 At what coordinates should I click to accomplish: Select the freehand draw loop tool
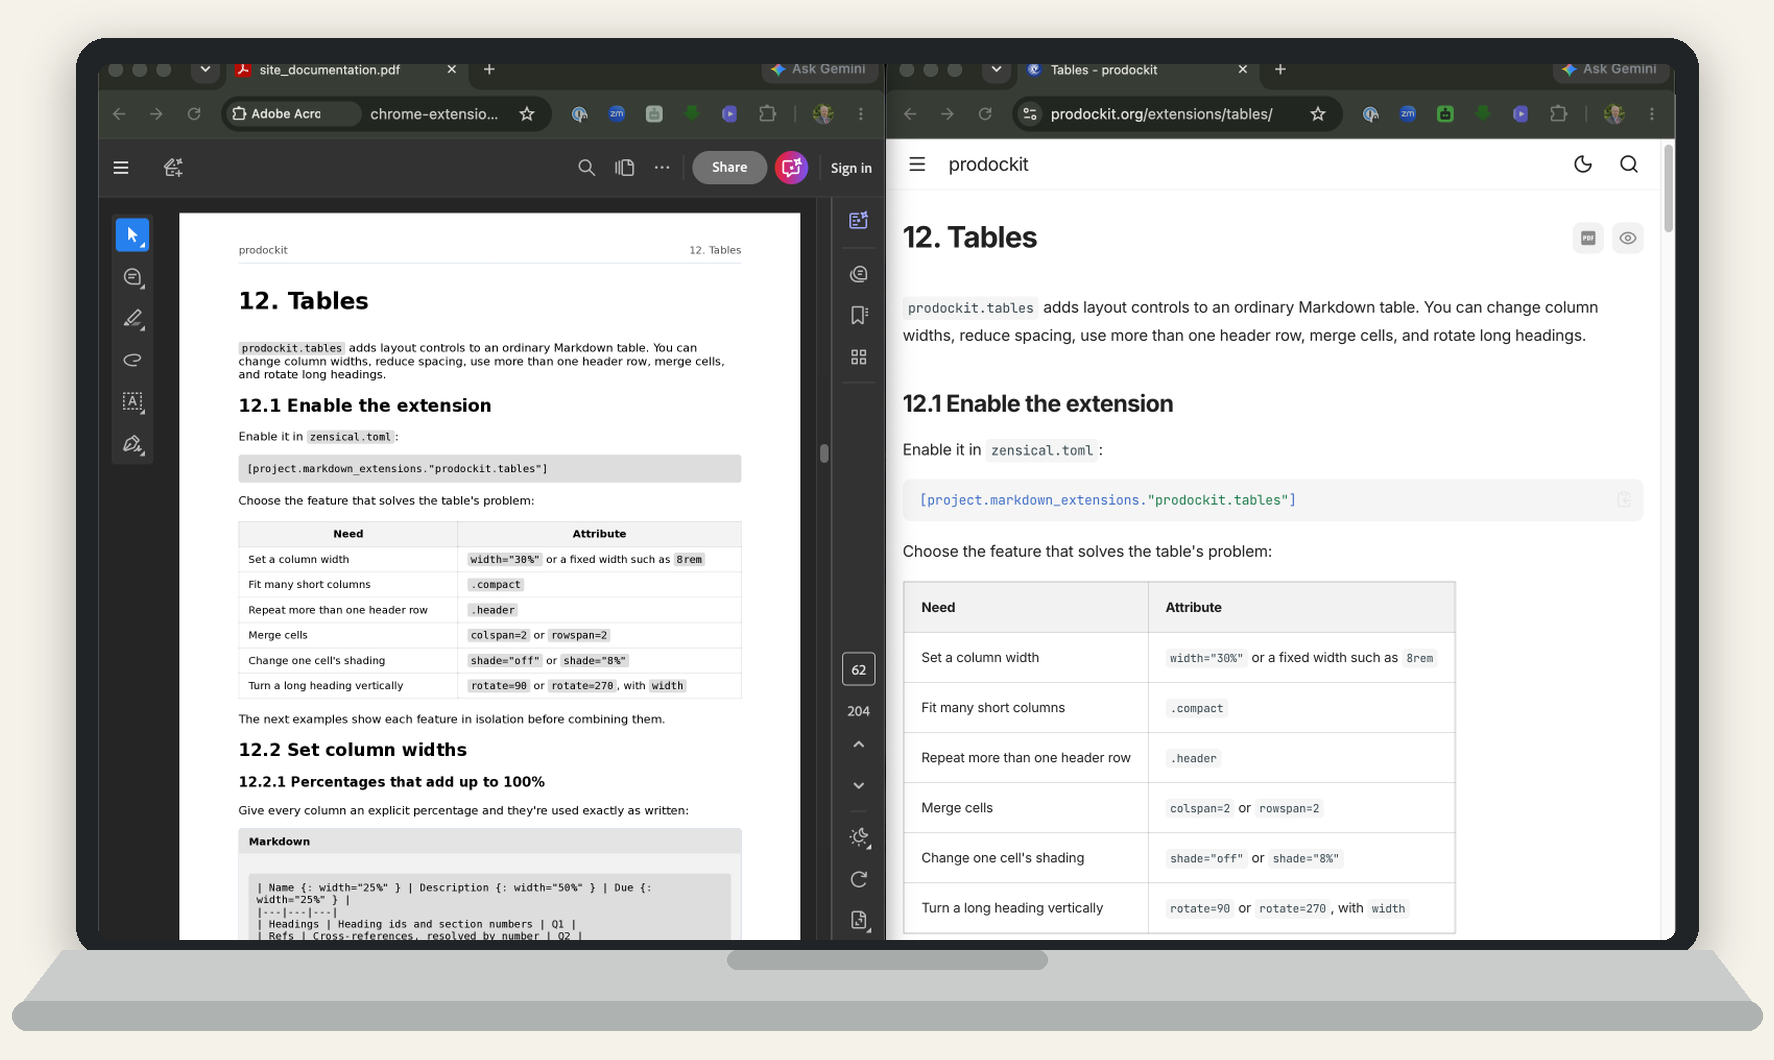pos(132,360)
